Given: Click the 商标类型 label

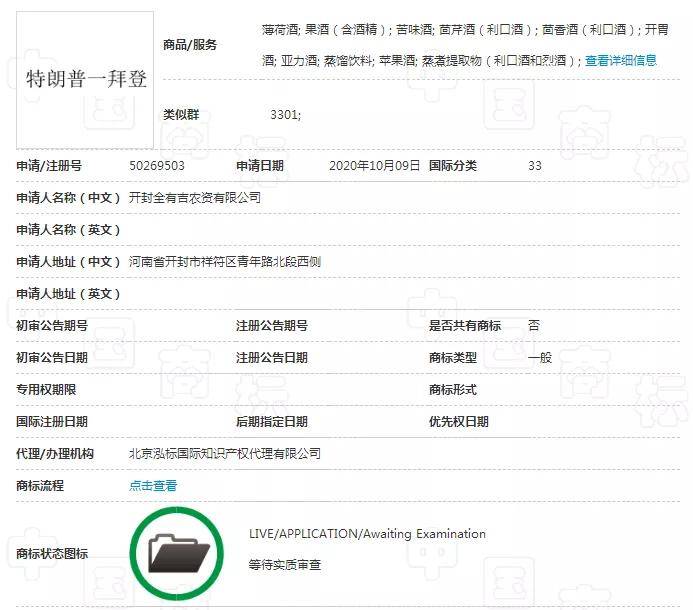Looking at the screenshot, I should (x=453, y=357).
